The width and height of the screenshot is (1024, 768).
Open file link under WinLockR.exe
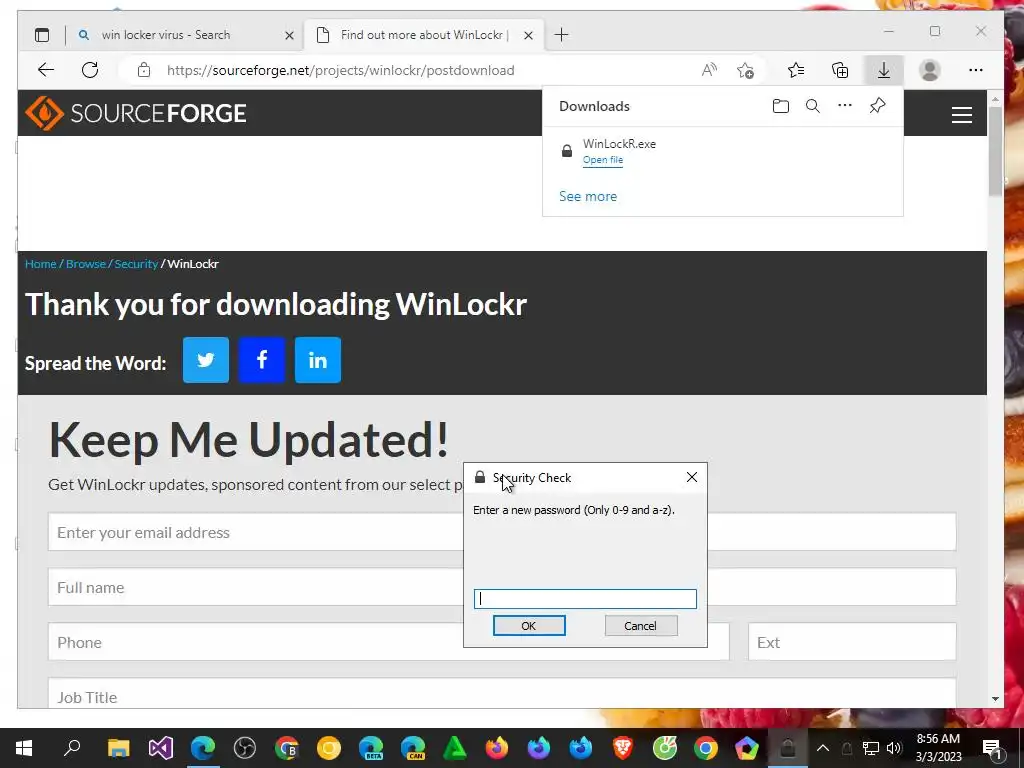[603, 160]
